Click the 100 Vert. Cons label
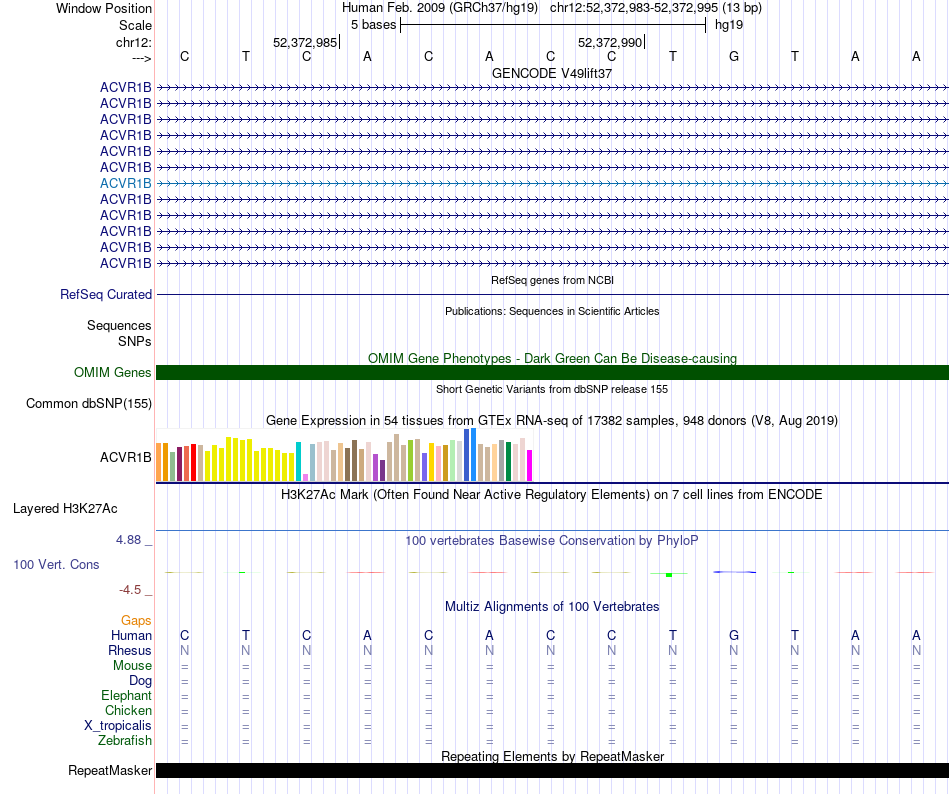 click(56, 564)
